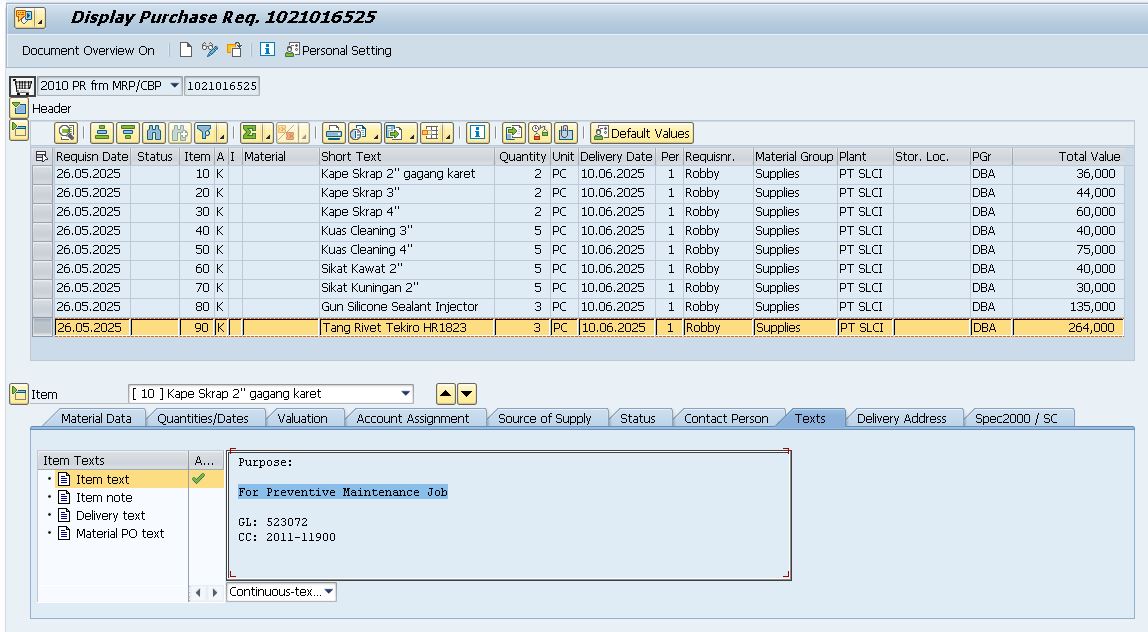Go to next item with down arrow
The image size is (1148, 632).
[x=467, y=394]
